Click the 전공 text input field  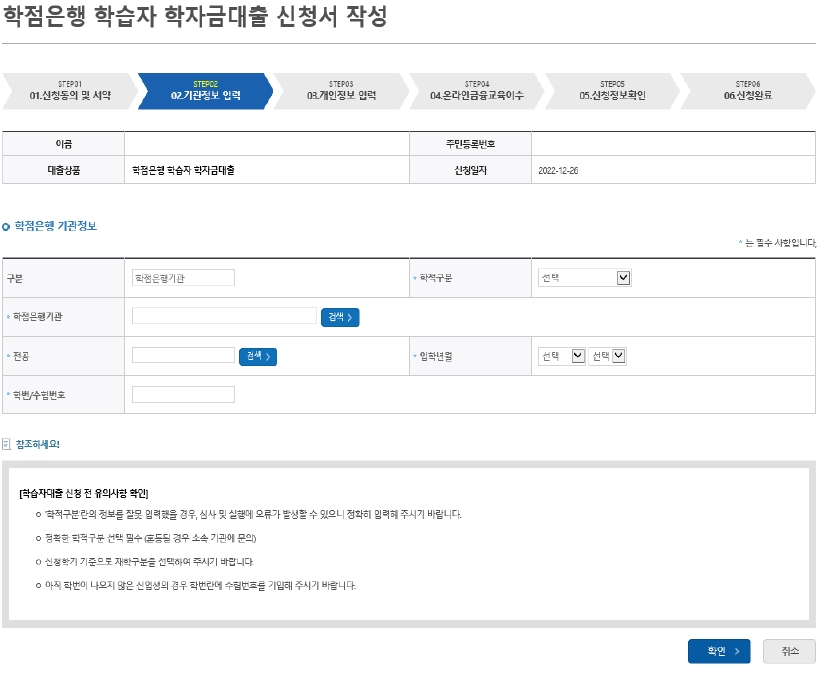coord(184,355)
